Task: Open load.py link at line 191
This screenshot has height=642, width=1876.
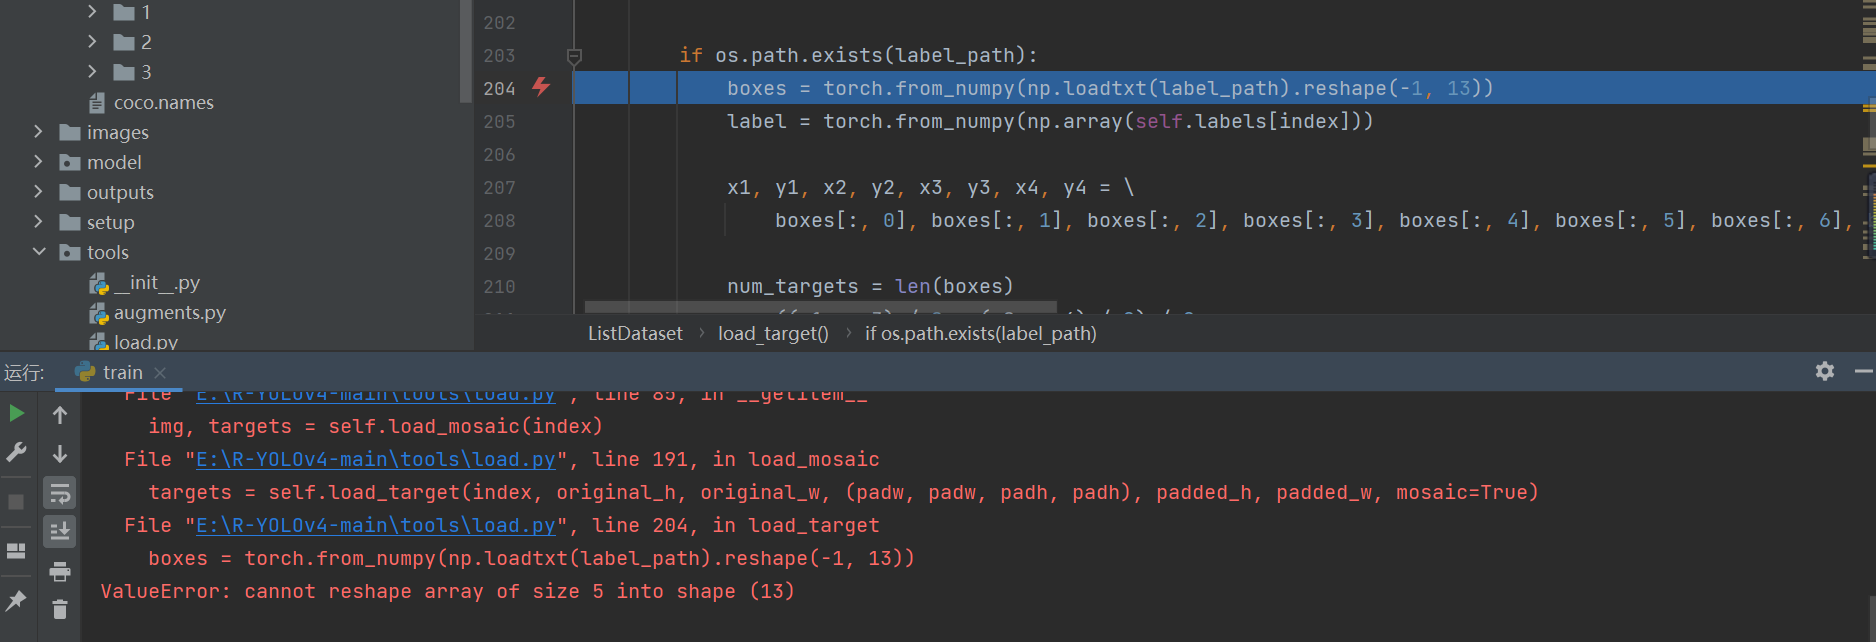Action: pos(375,460)
